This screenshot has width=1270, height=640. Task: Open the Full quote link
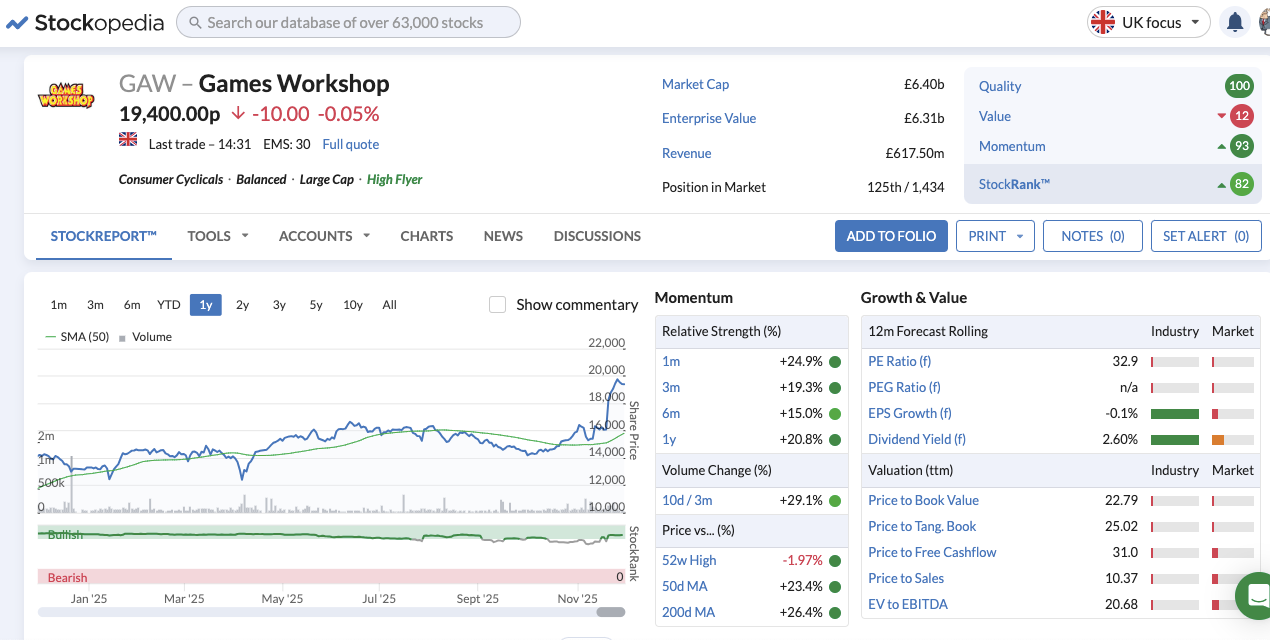pyautogui.click(x=351, y=144)
